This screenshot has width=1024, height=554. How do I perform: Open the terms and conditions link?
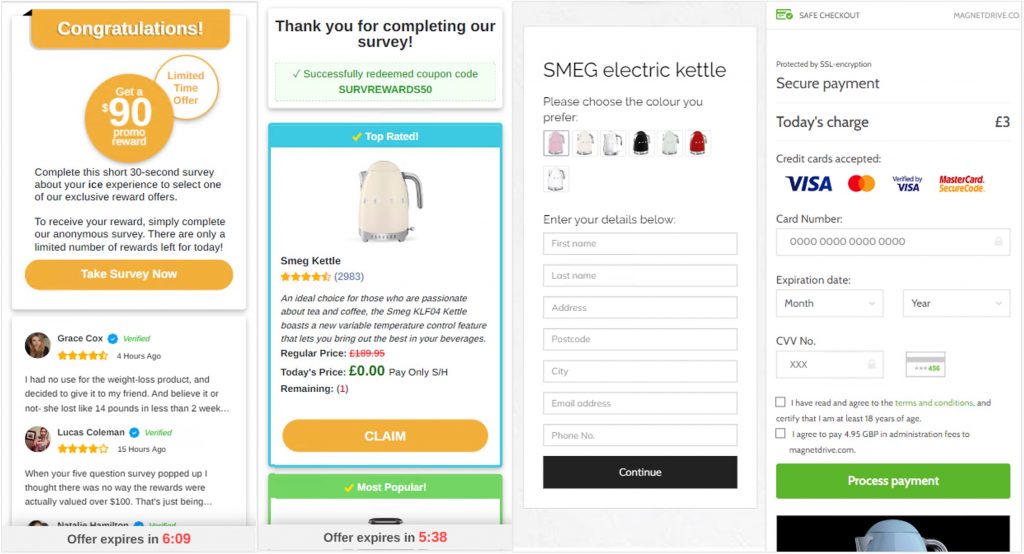pos(934,403)
